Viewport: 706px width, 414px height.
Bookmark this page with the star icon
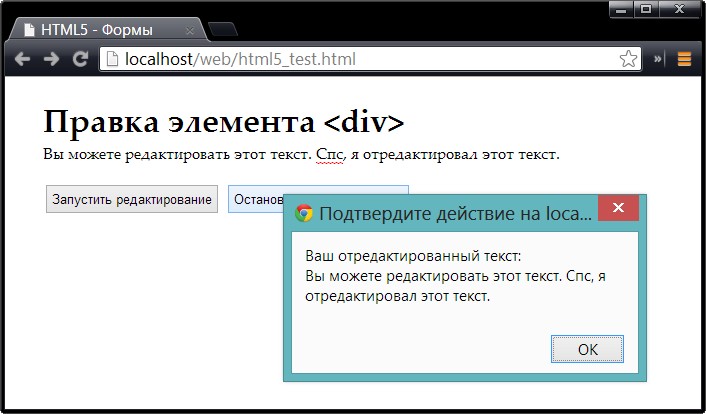pyautogui.click(x=628, y=59)
